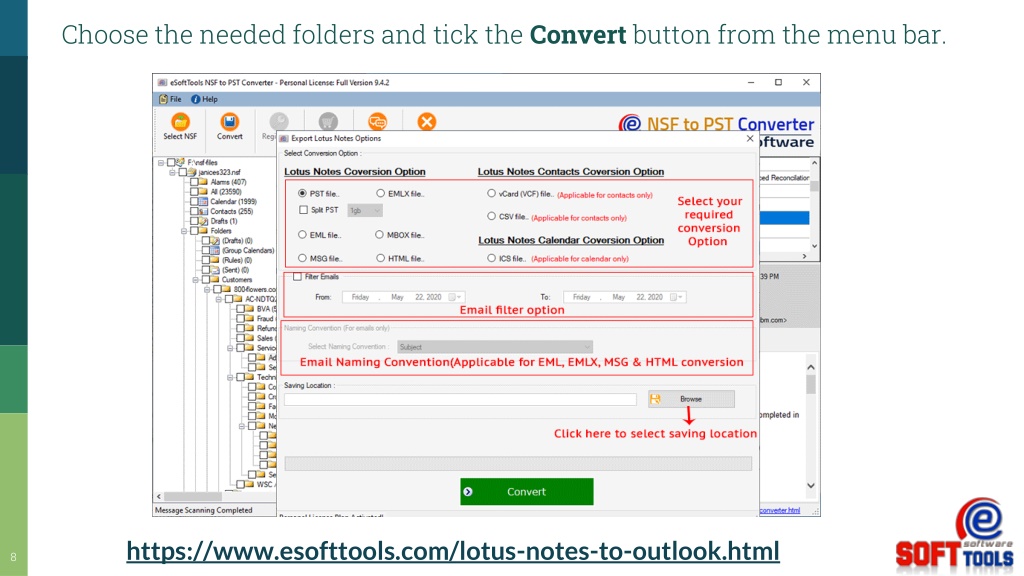Click the (Group Calendars) calendar icon

click(x=216, y=250)
